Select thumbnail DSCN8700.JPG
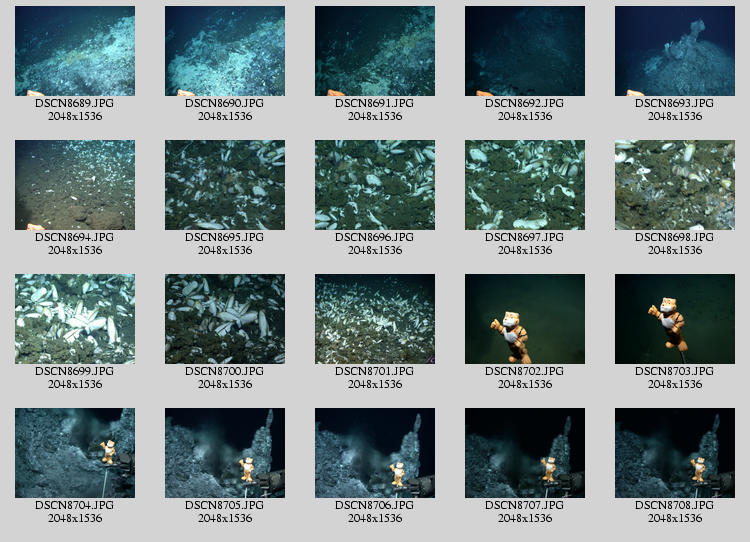Image resolution: width=750 pixels, height=542 pixels. pyautogui.click(x=225, y=319)
